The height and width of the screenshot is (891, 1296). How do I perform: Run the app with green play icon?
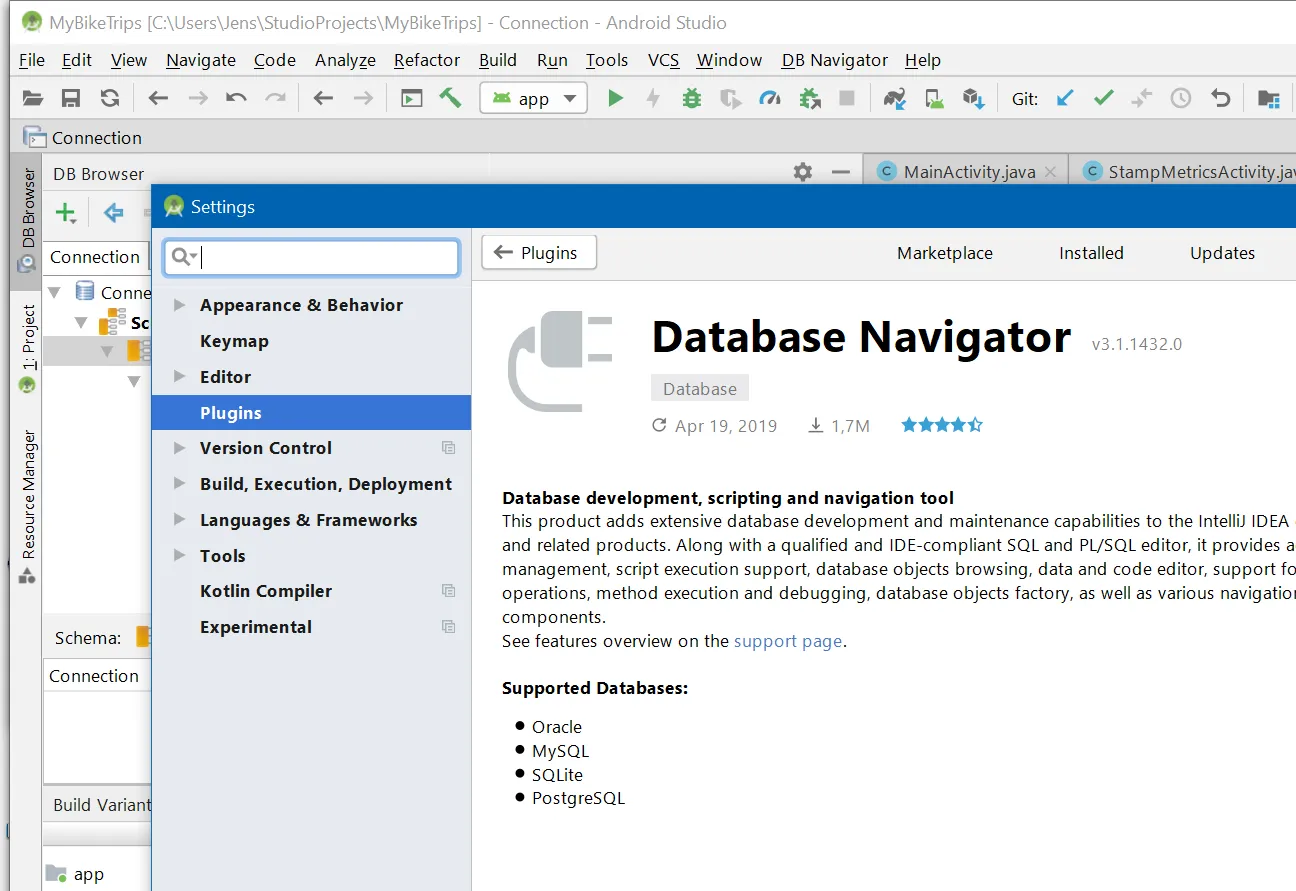616,98
